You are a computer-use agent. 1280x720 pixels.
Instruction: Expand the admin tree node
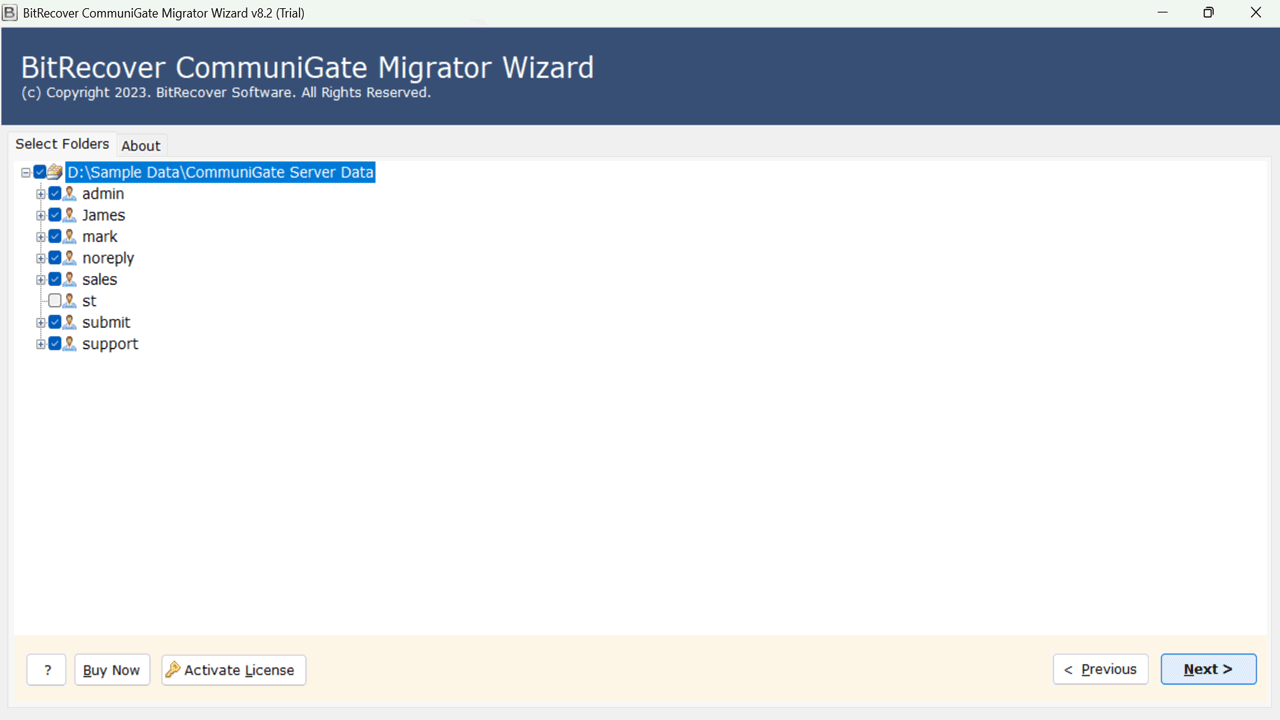tap(41, 194)
